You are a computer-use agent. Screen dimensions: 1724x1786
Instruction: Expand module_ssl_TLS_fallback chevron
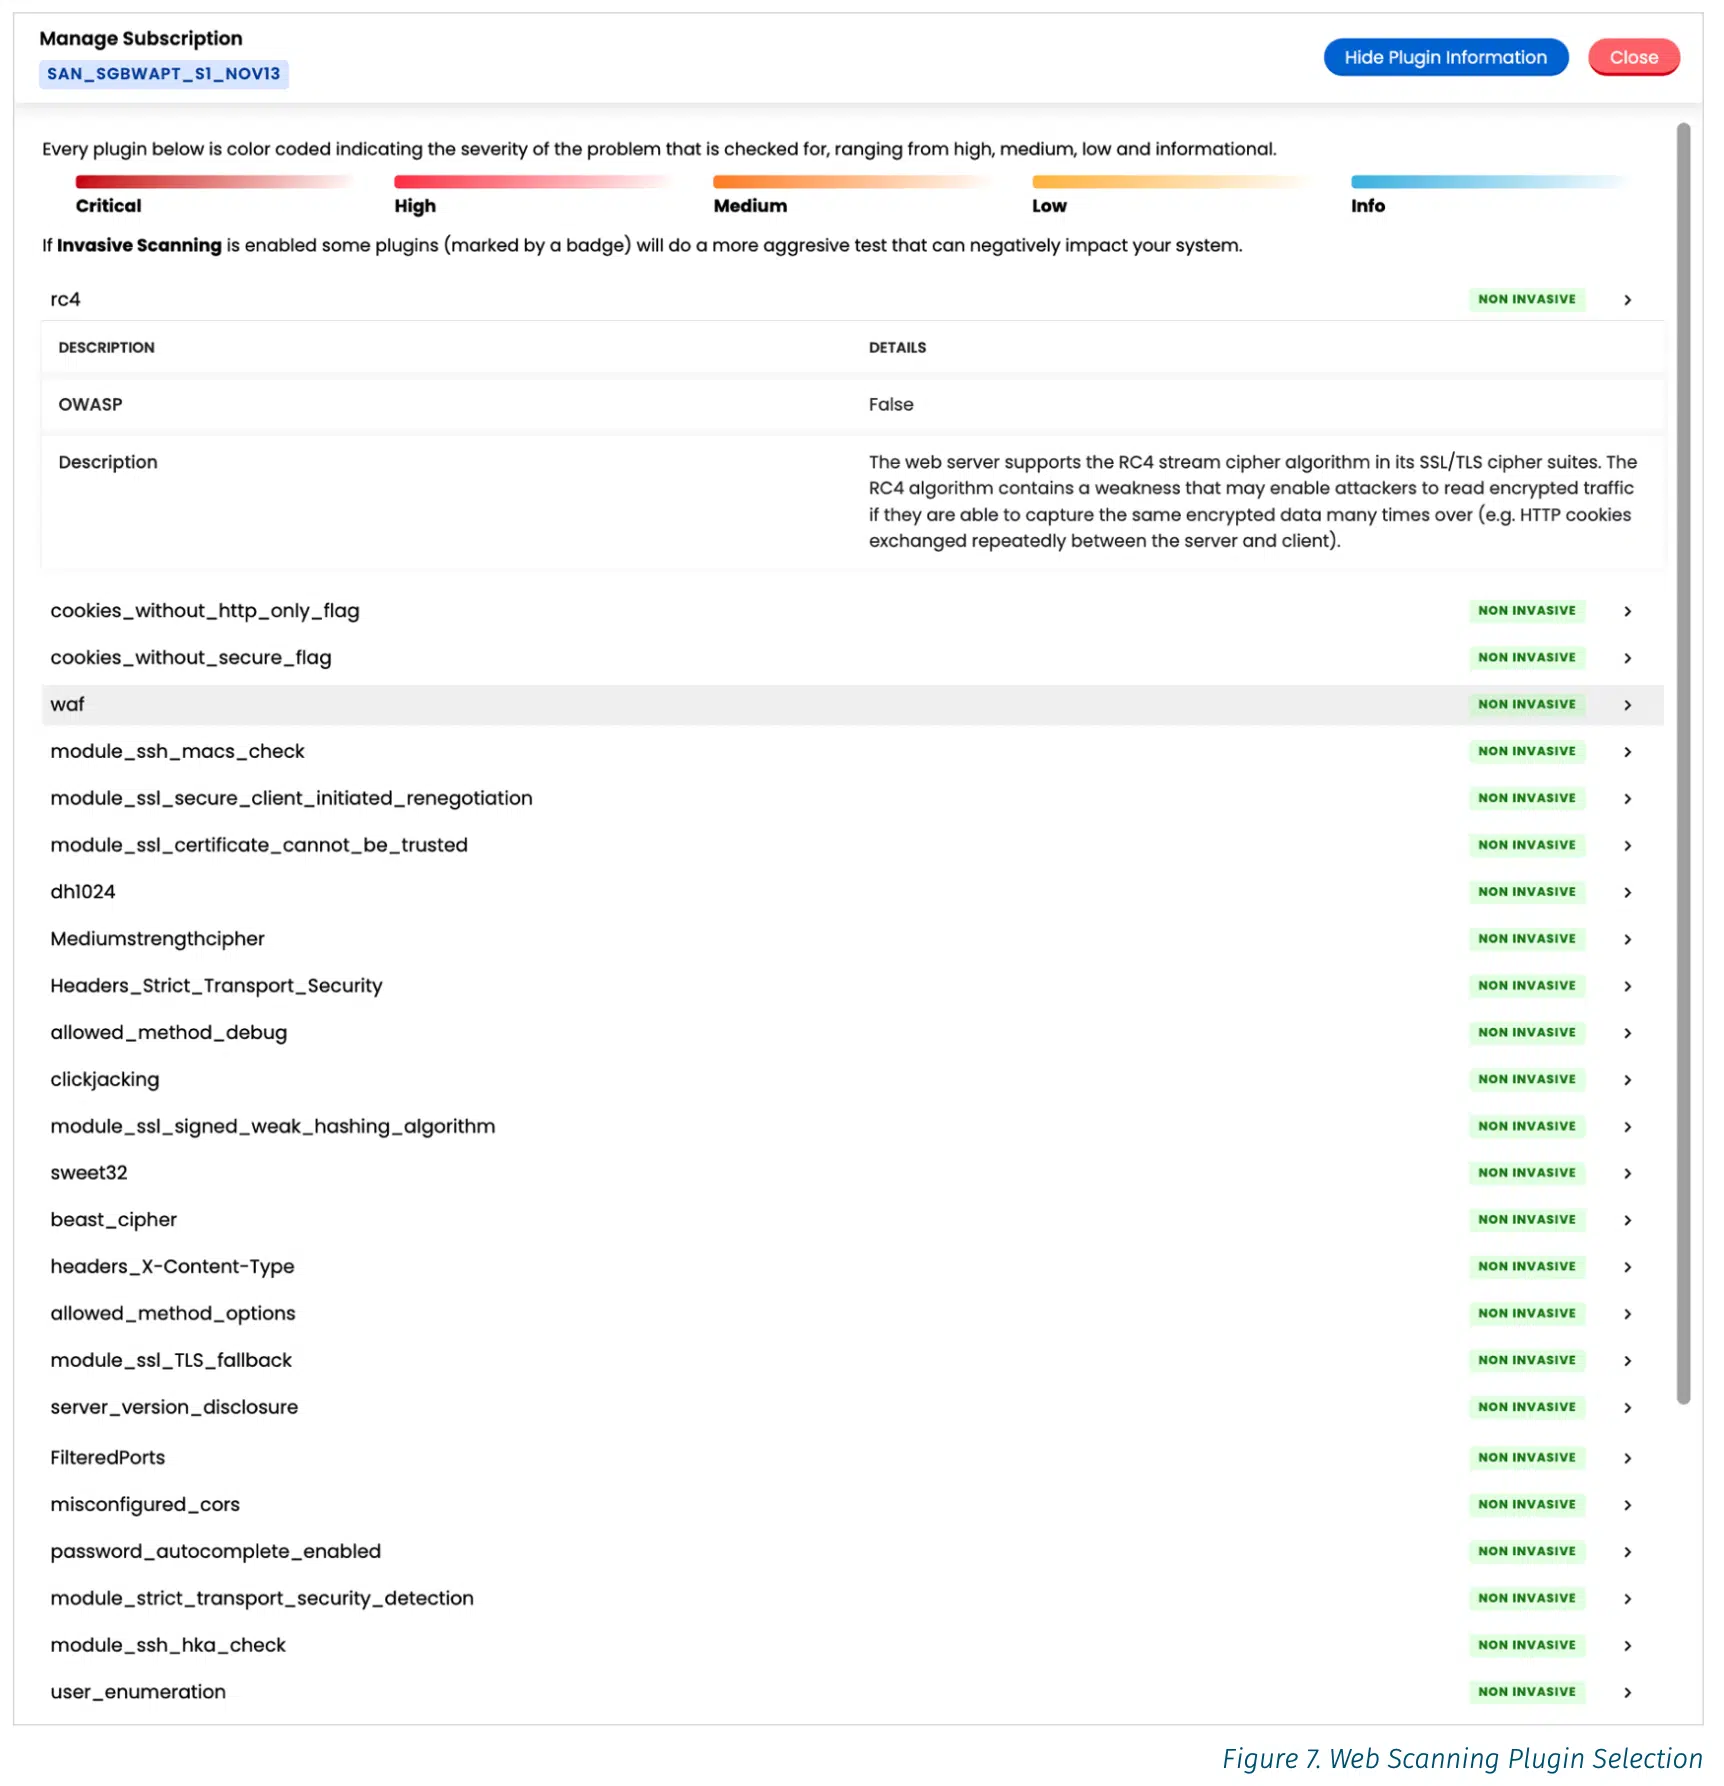tap(1627, 1361)
